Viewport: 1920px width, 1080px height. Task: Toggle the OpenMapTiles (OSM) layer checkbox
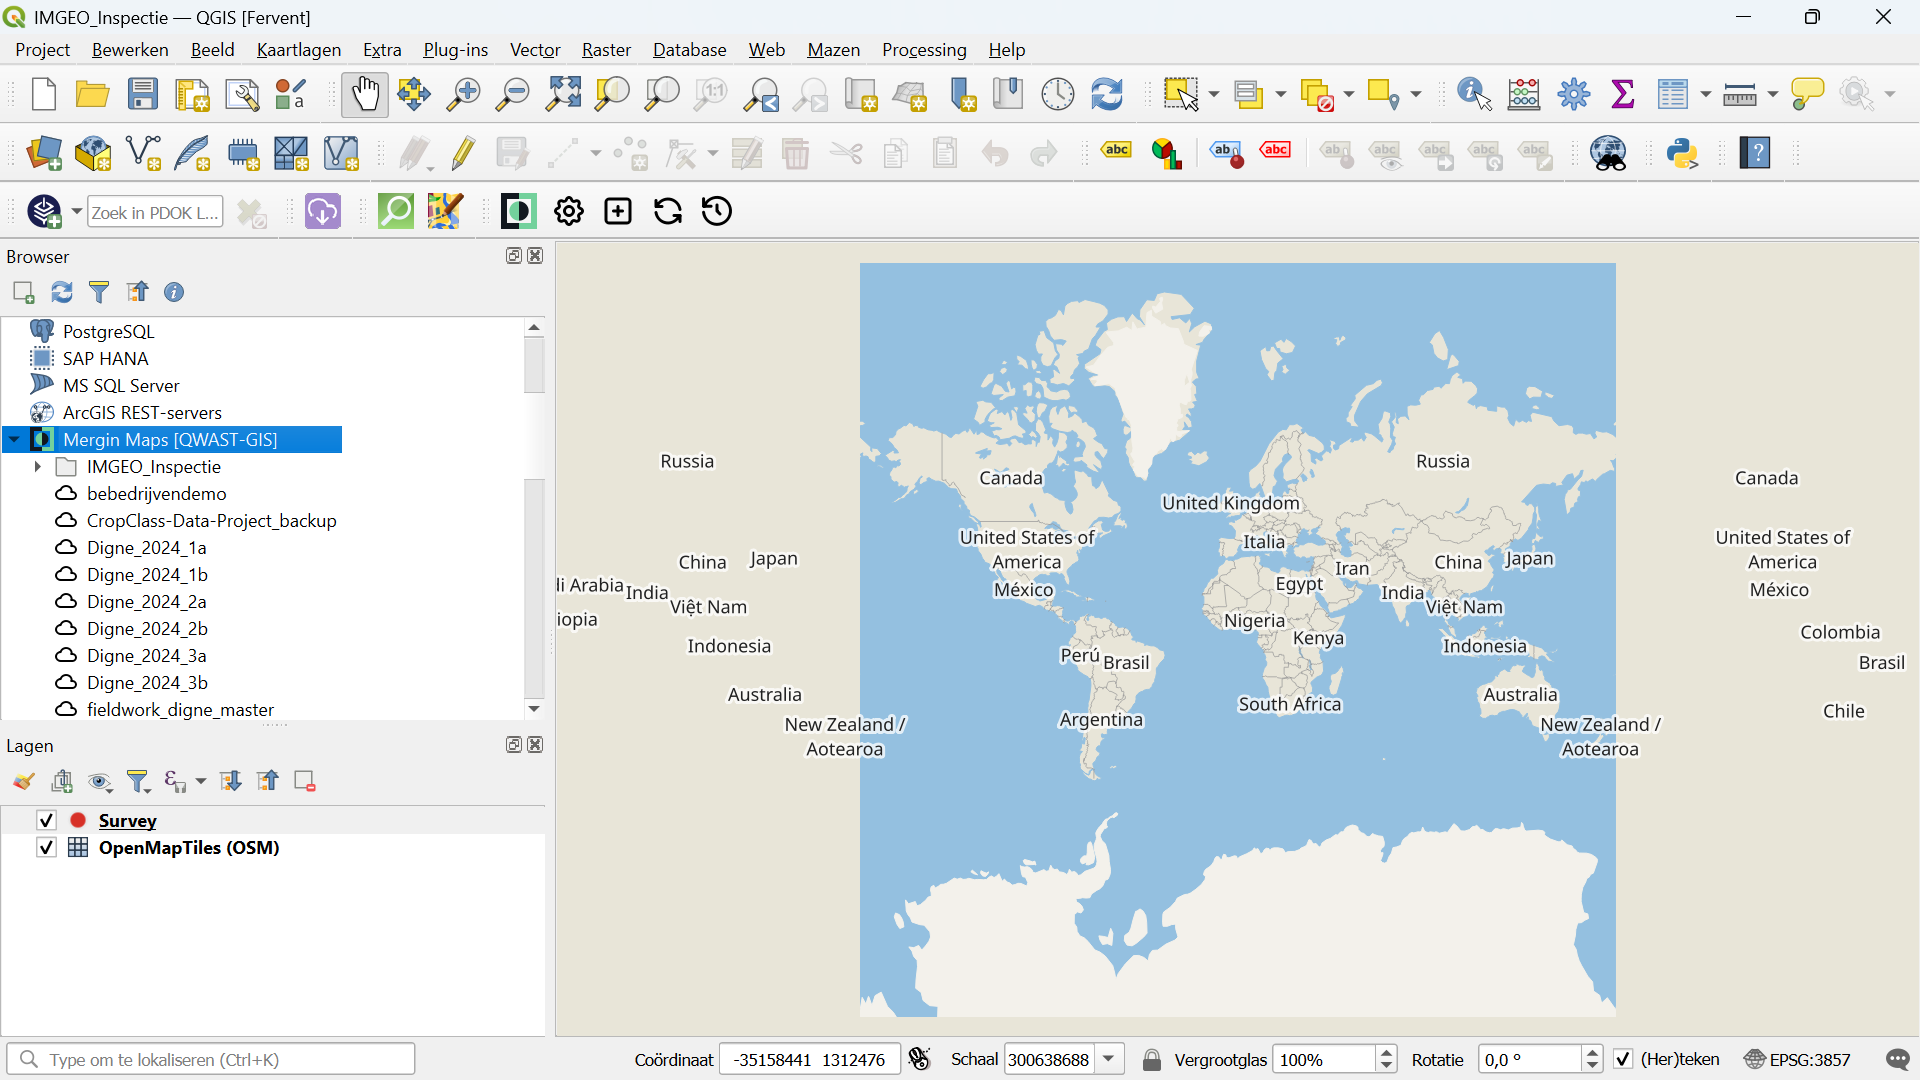[x=46, y=848]
